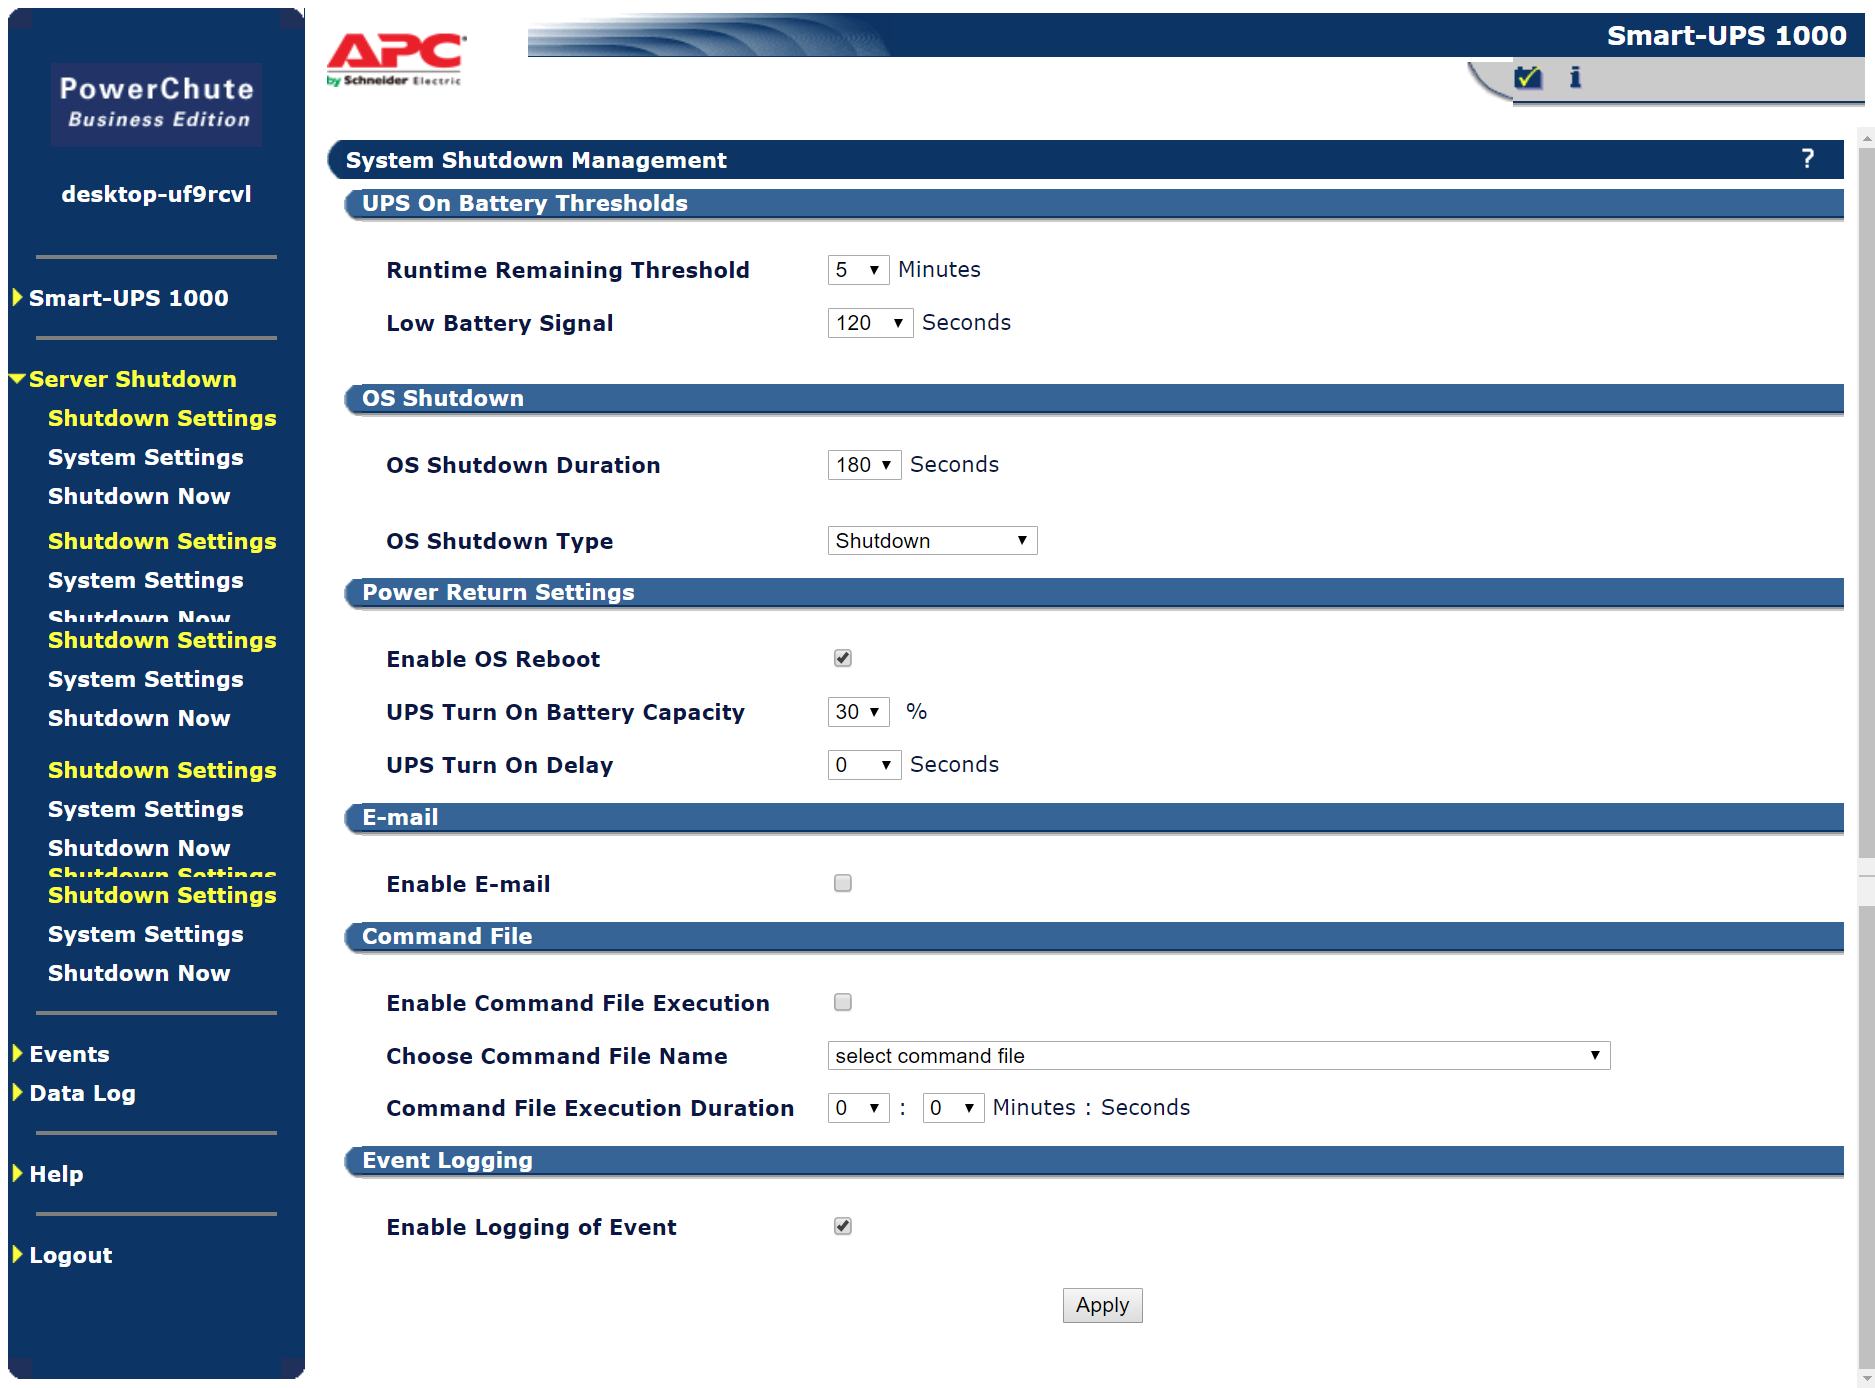Click the 'Enable Command File Execution' label
Image resolution: width=1875 pixels, height=1388 pixels.
(578, 1003)
